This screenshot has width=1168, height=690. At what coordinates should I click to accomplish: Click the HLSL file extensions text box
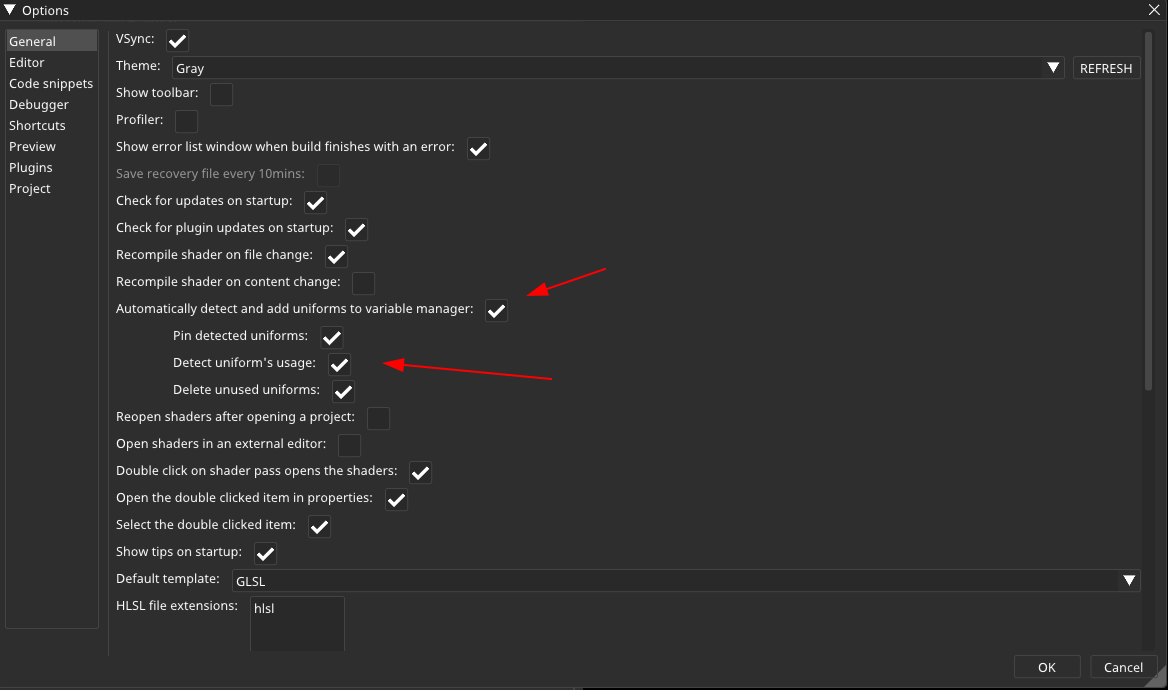(x=297, y=623)
